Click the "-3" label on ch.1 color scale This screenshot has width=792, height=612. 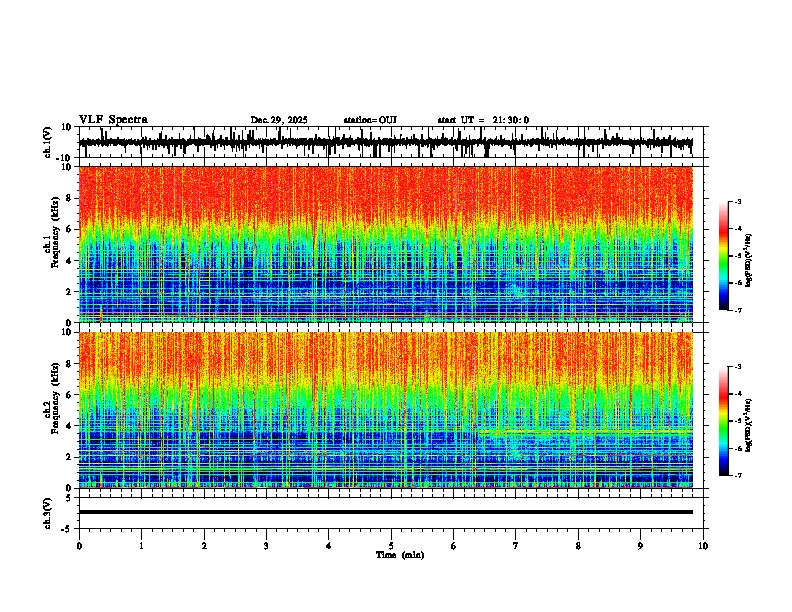pyautogui.click(x=738, y=201)
